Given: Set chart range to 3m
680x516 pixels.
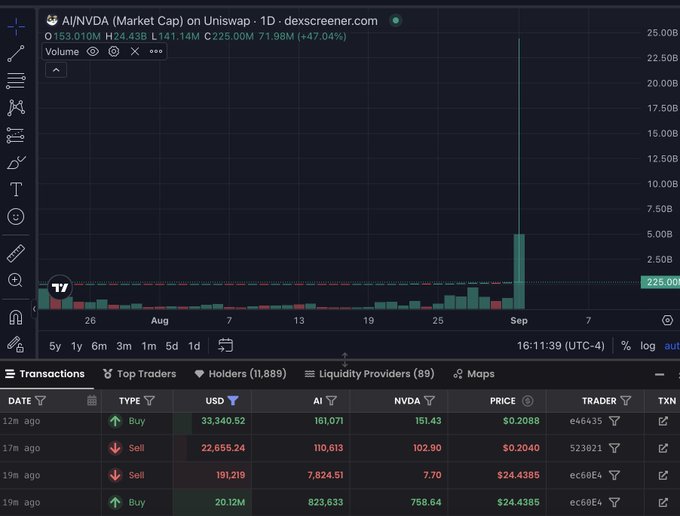Looking at the screenshot, I should tap(124, 346).
